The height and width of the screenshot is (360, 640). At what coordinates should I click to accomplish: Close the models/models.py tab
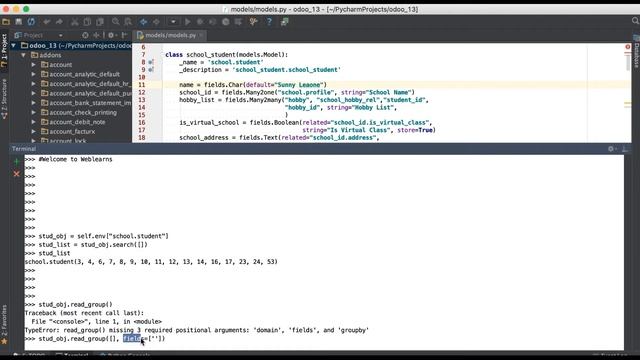tap(201, 36)
